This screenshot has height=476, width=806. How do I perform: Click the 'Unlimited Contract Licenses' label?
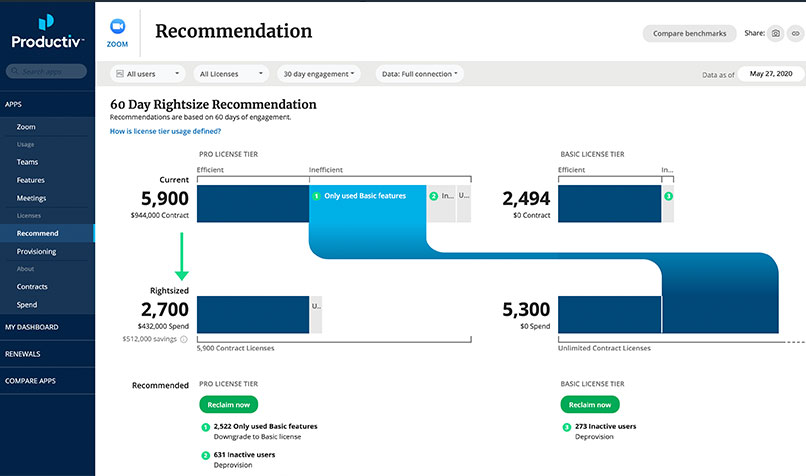pos(604,349)
